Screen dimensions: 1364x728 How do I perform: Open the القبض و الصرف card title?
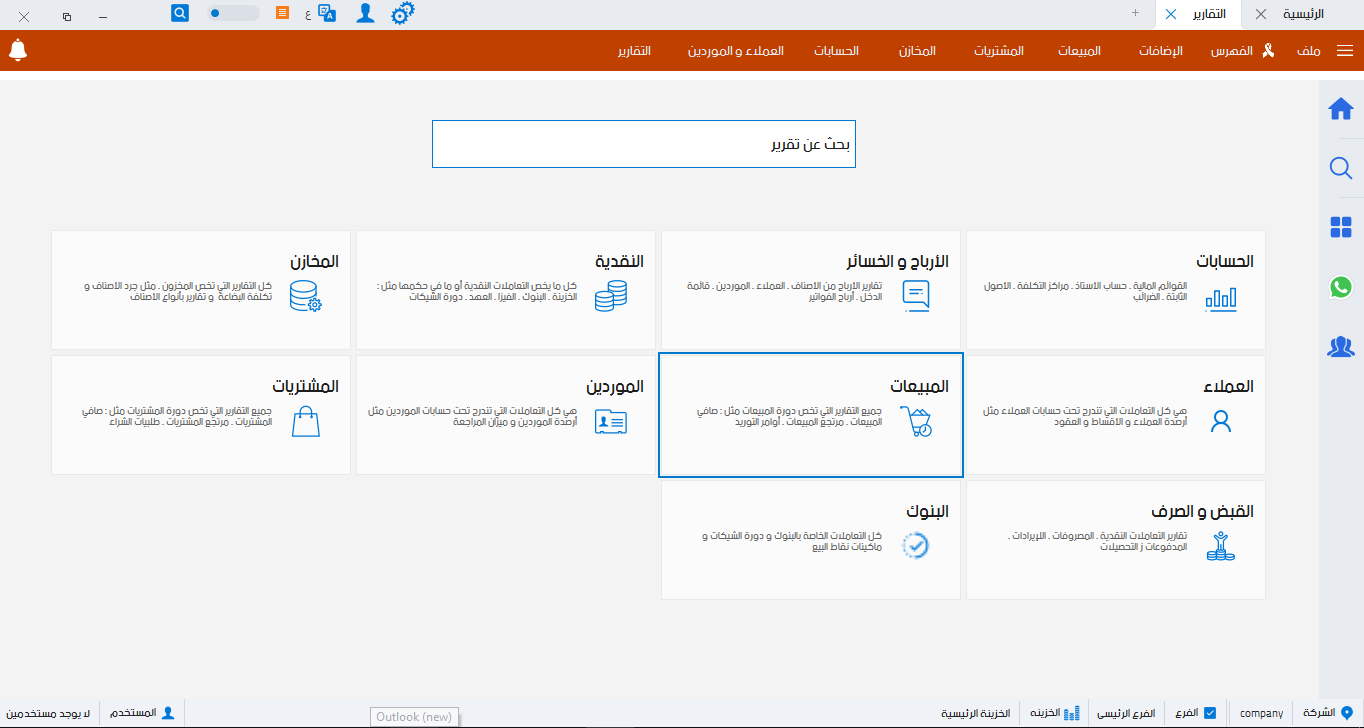tap(1201, 512)
